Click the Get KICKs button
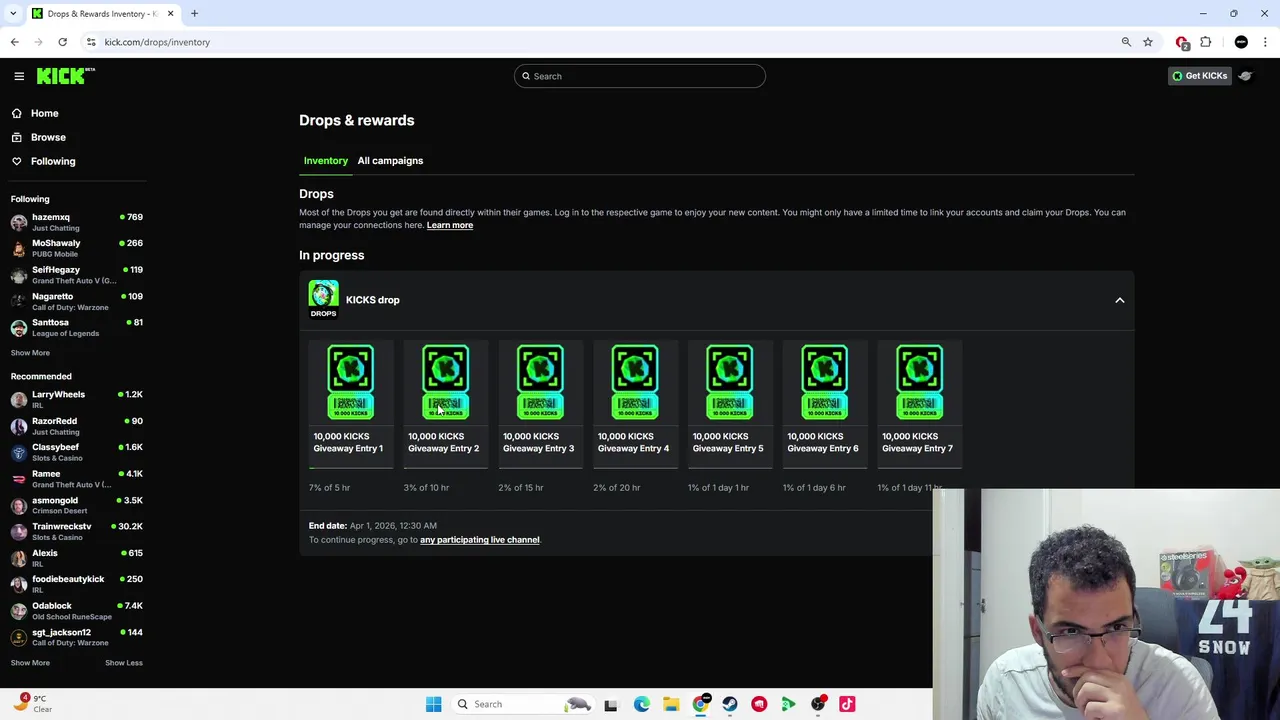The width and height of the screenshot is (1280, 720). (x=1199, y=76)
